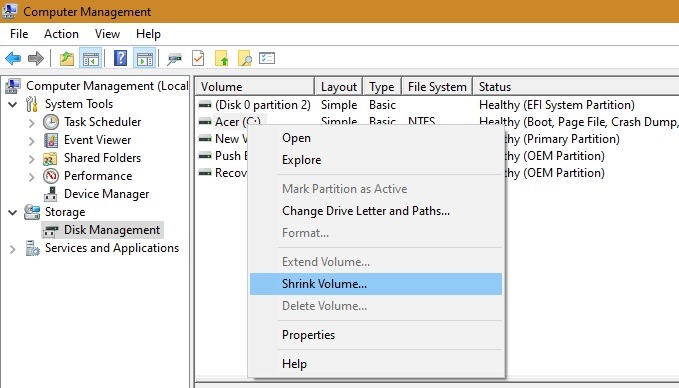679x388 pixels.
Task: Click the Forward arrow toolbar icon
Action: [x=36, y=58]
